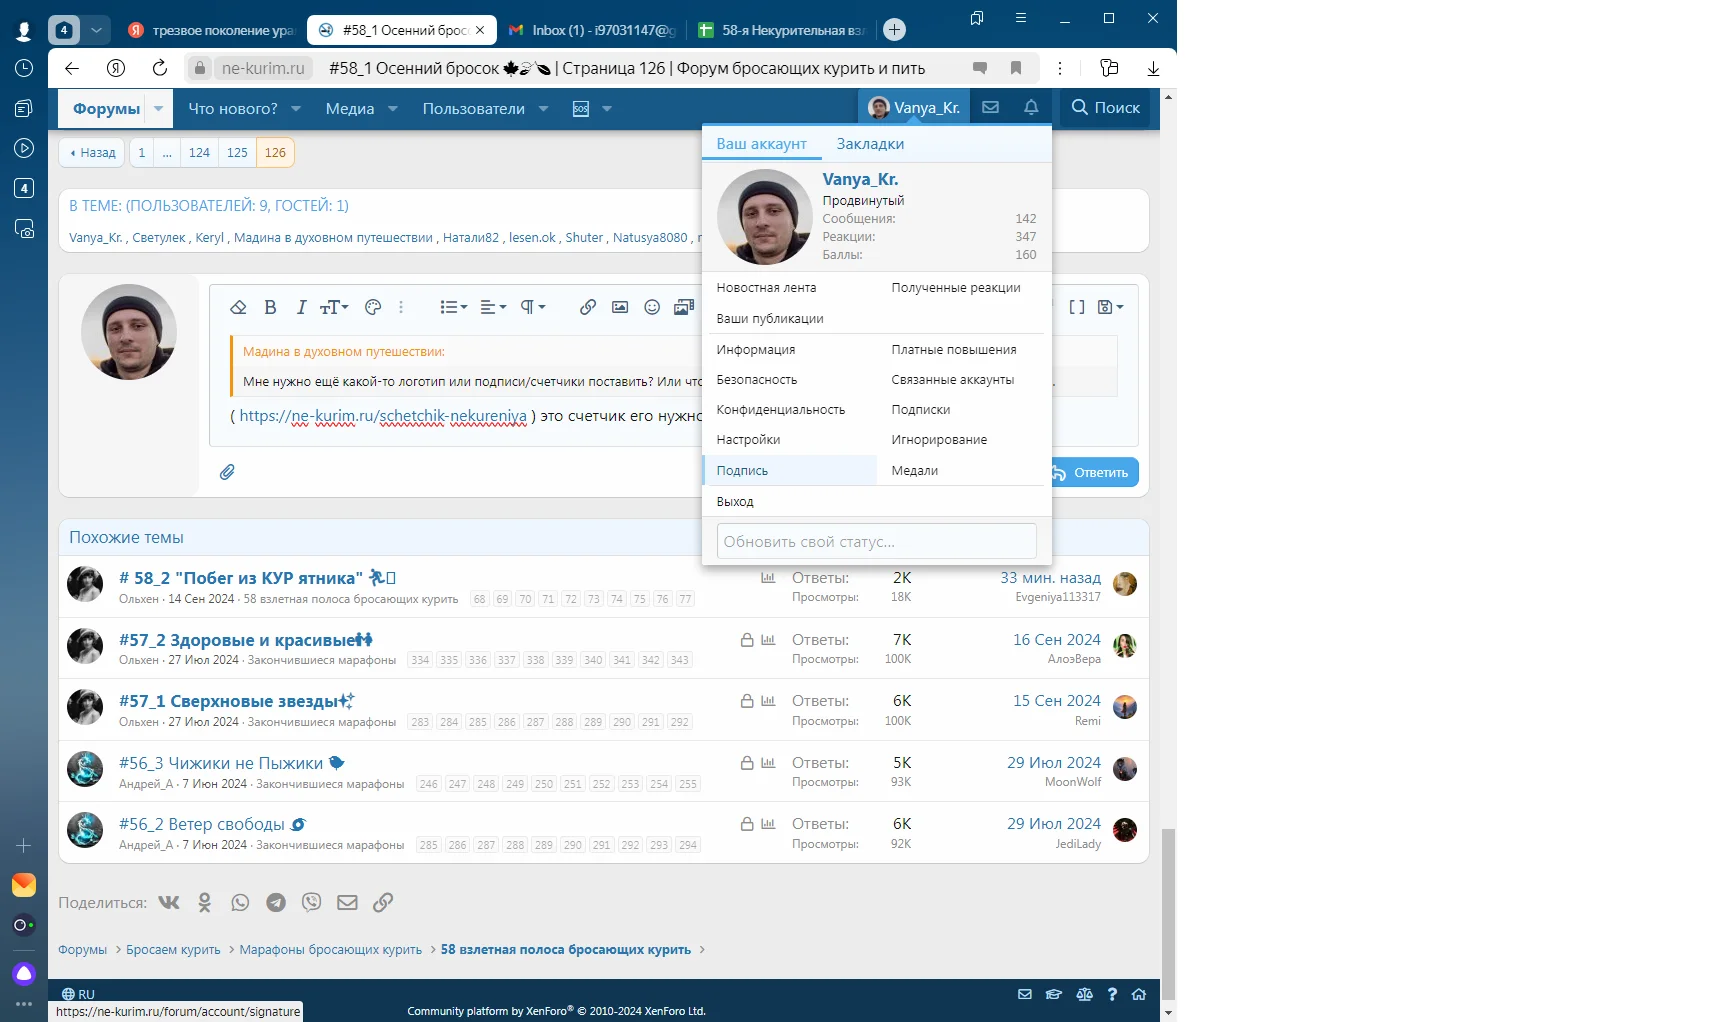This screenshot has width=1715, height=1022.
Task: Share thread via WhatsApp icon
Action: (240, 902)
